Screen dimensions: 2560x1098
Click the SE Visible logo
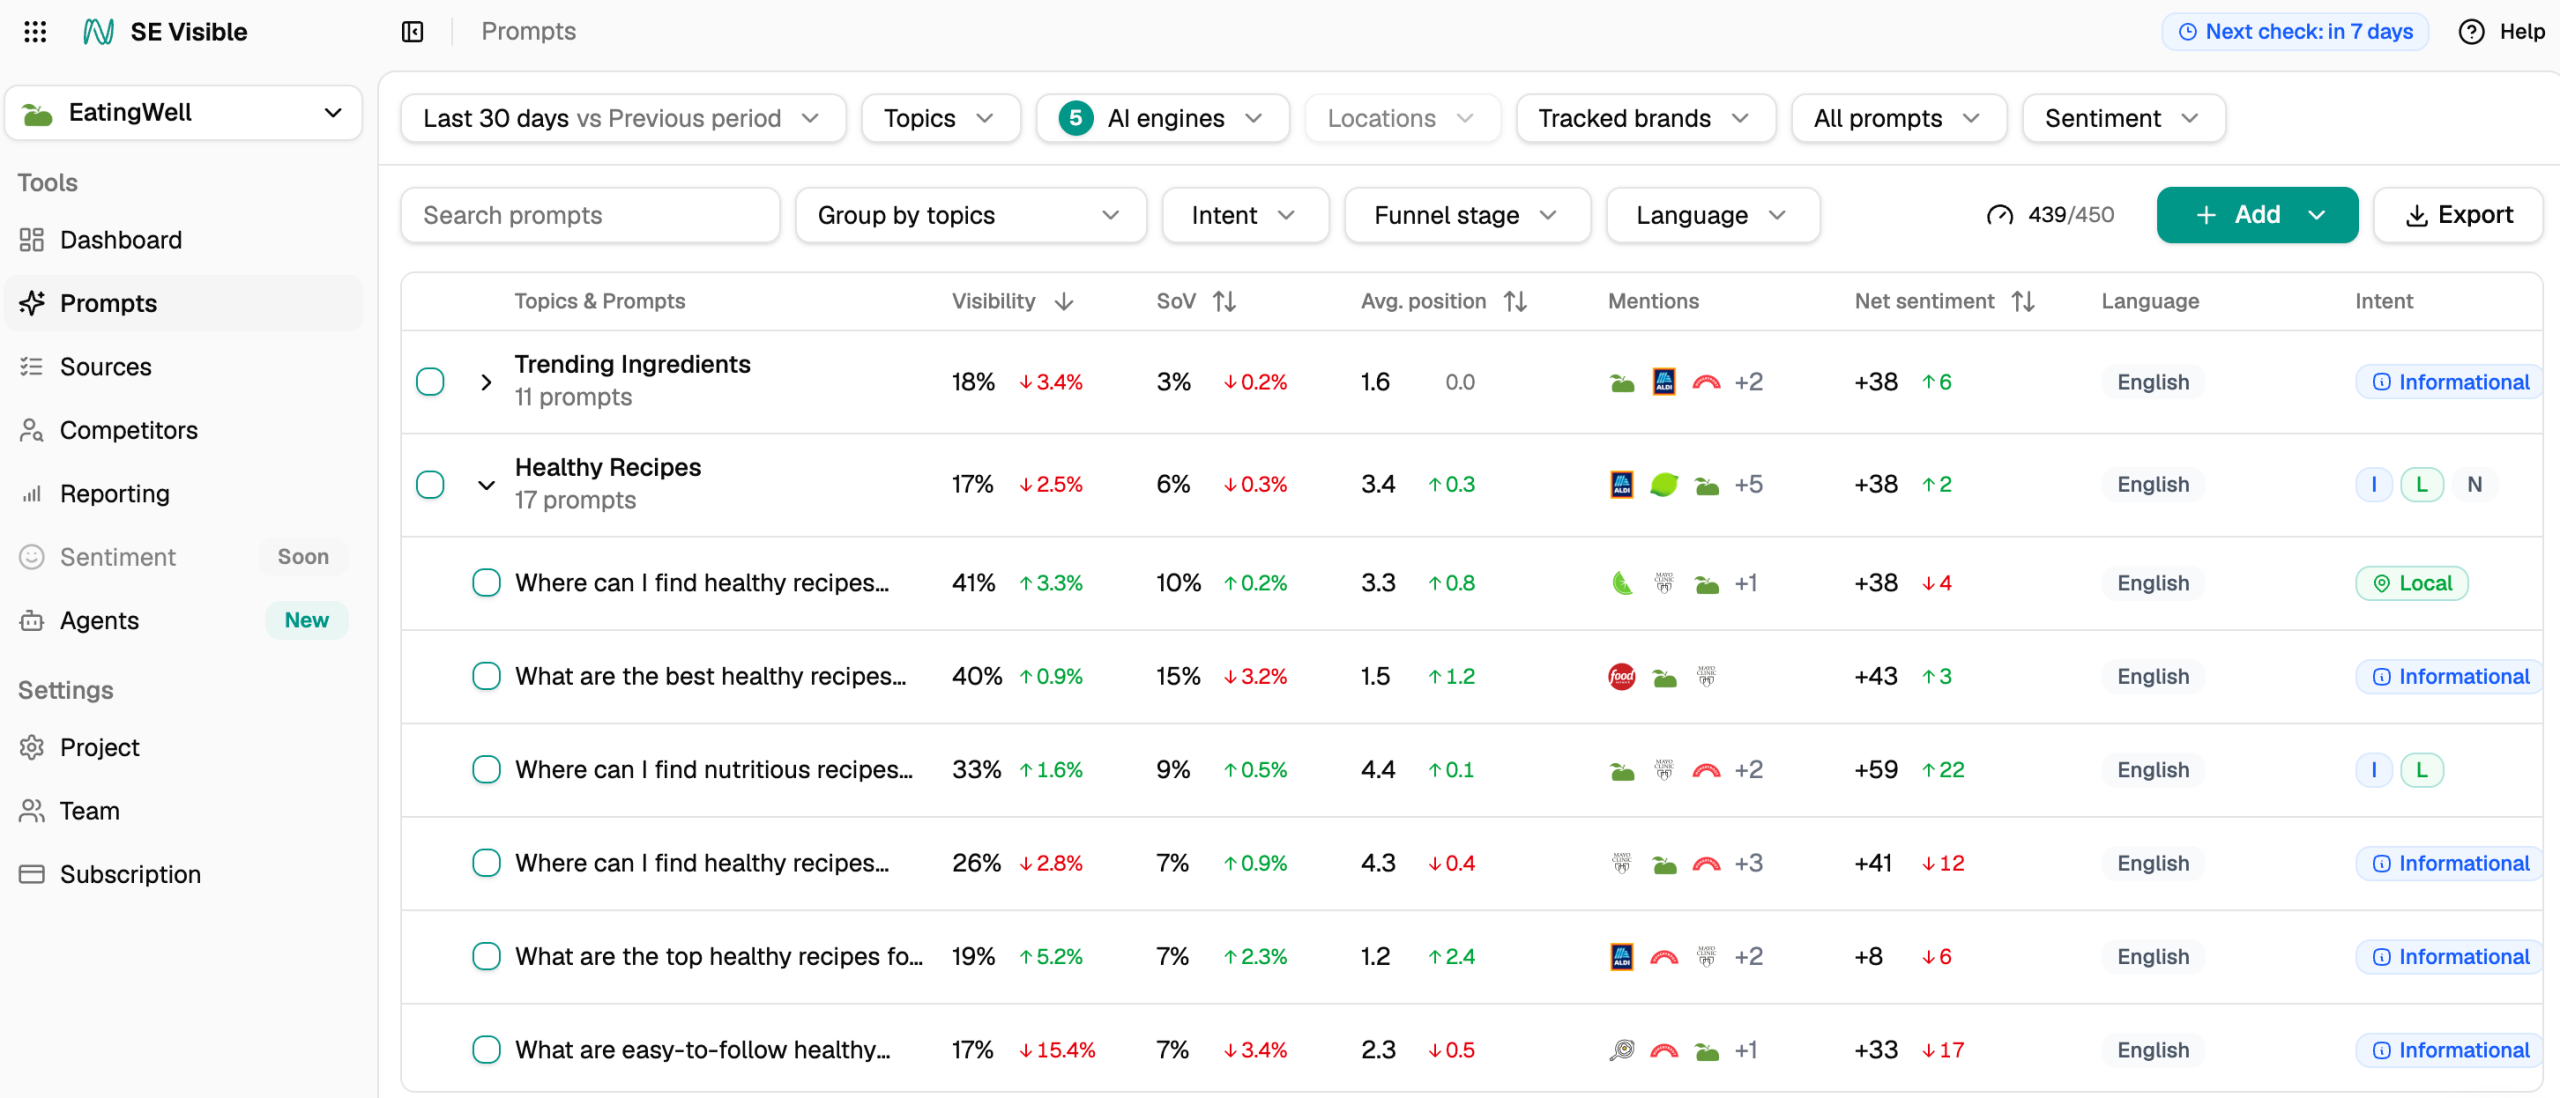pos(165,32)
